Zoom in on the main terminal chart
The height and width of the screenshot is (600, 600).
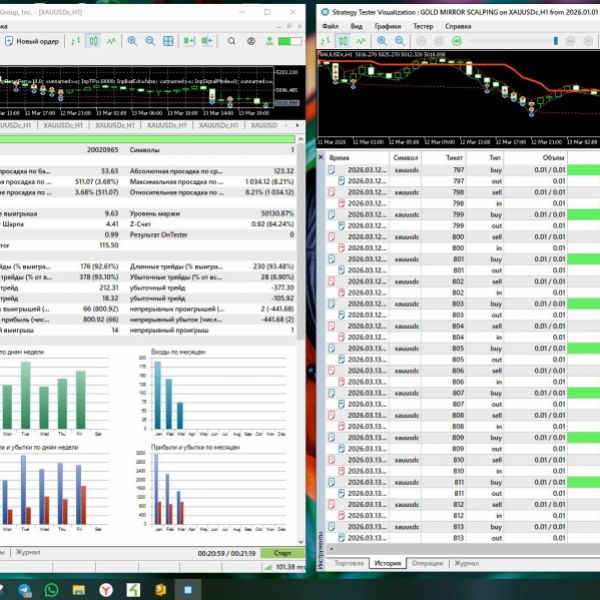[x=131, y=41]
